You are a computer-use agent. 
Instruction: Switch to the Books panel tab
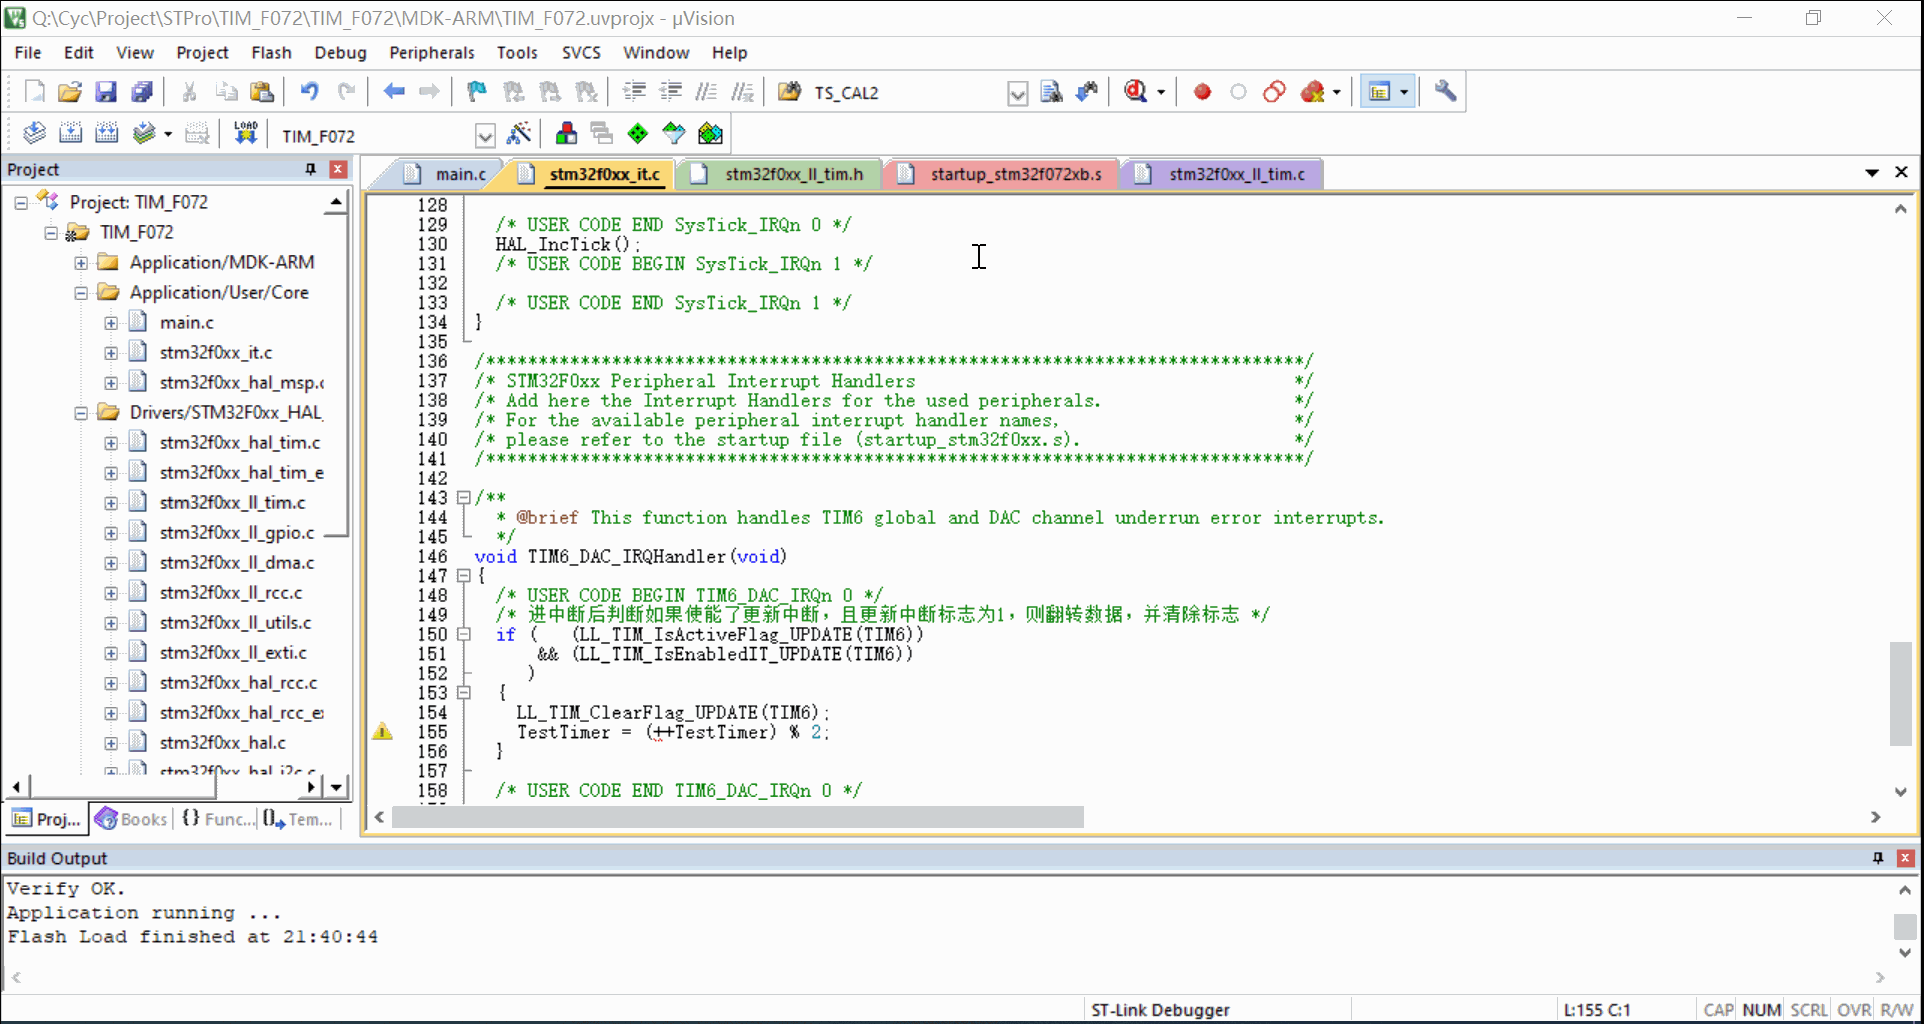(131, 819)
